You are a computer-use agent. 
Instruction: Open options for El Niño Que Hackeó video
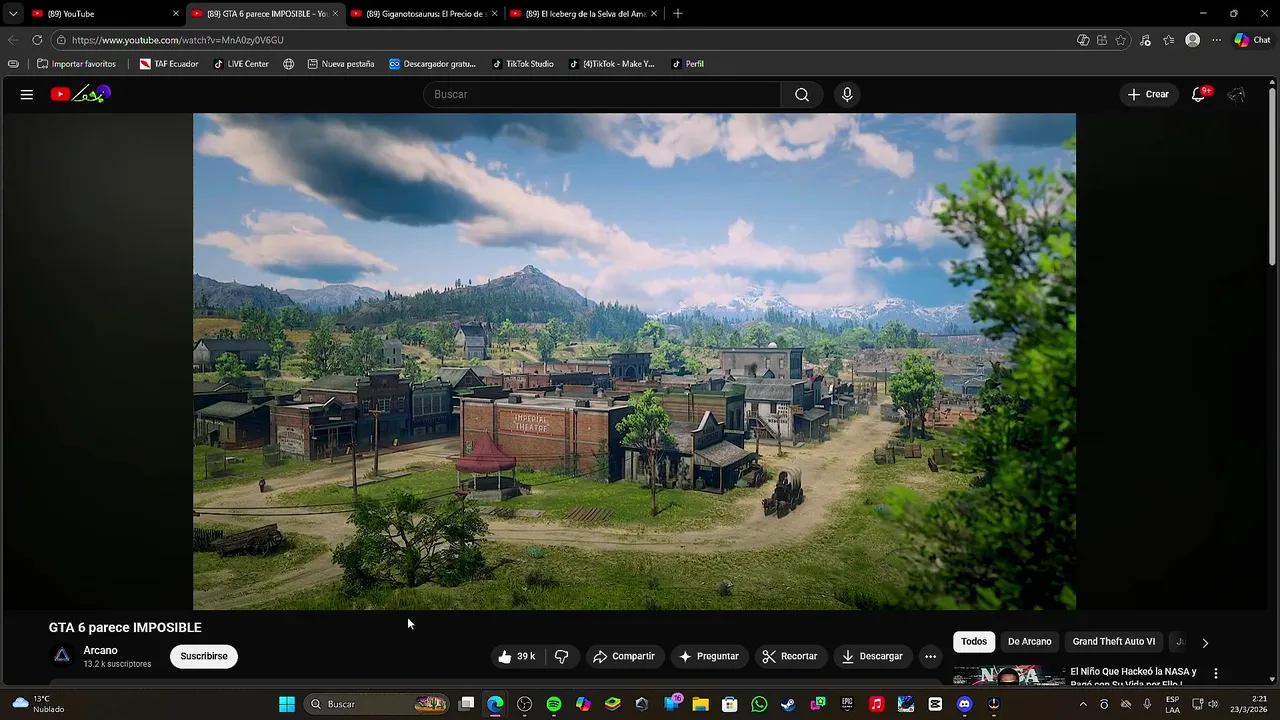click(x=1216, y=673)
